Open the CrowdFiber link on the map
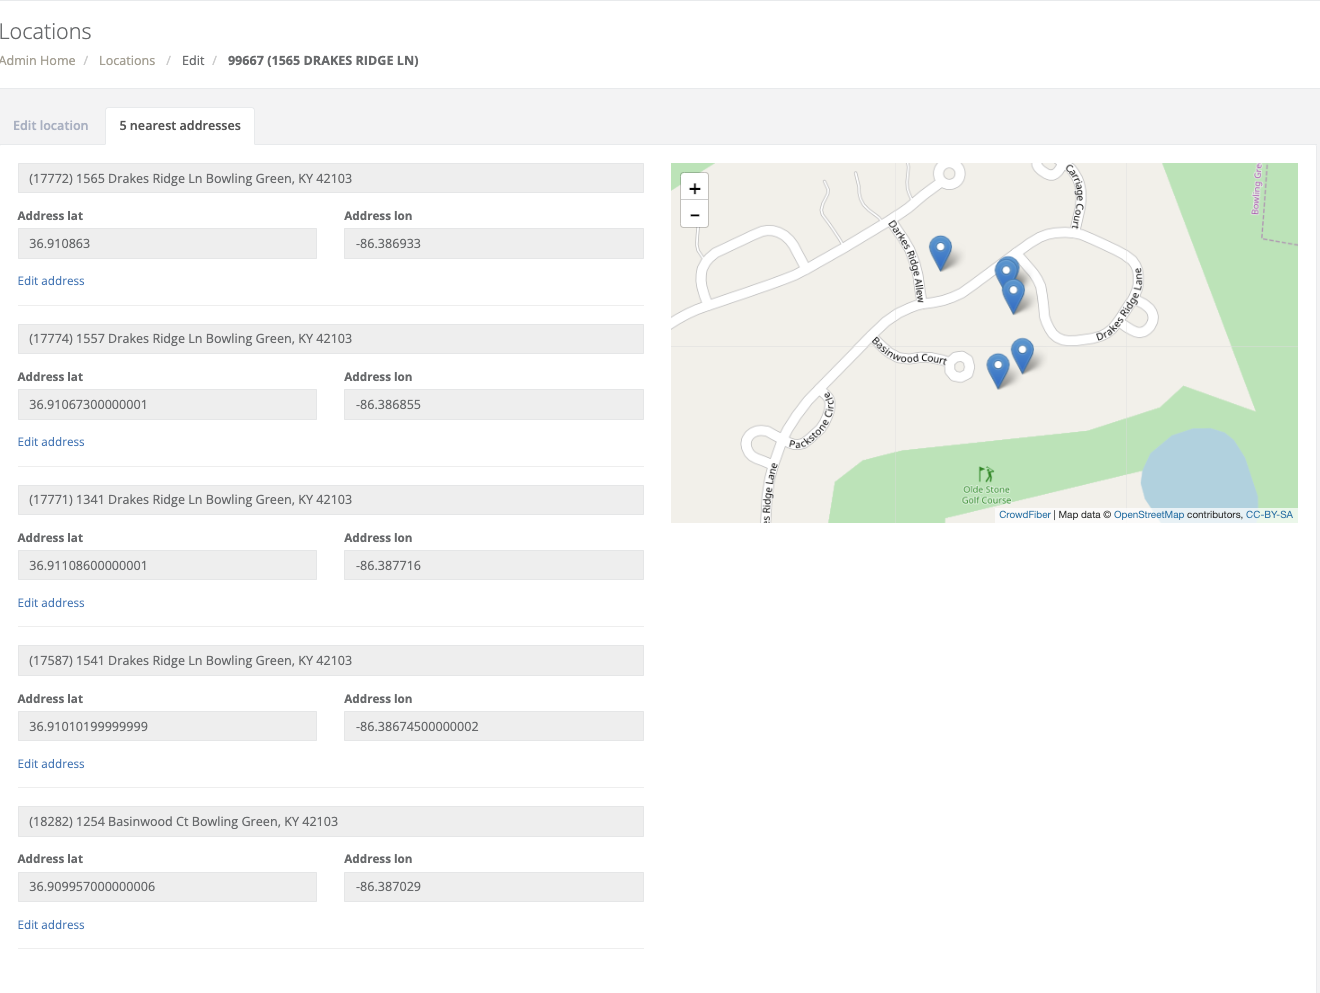Viewport: 1320px width, 993px height. pyautogui.click(x=1025, y=514)
